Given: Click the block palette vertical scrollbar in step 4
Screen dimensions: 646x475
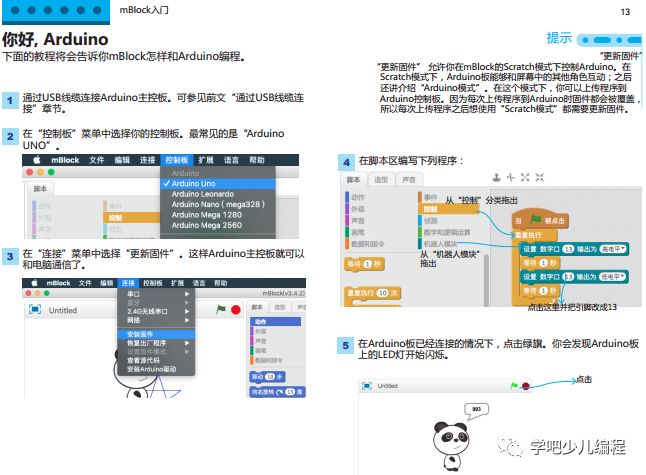Looking at the screenshot, I should [x=487, y=280].
